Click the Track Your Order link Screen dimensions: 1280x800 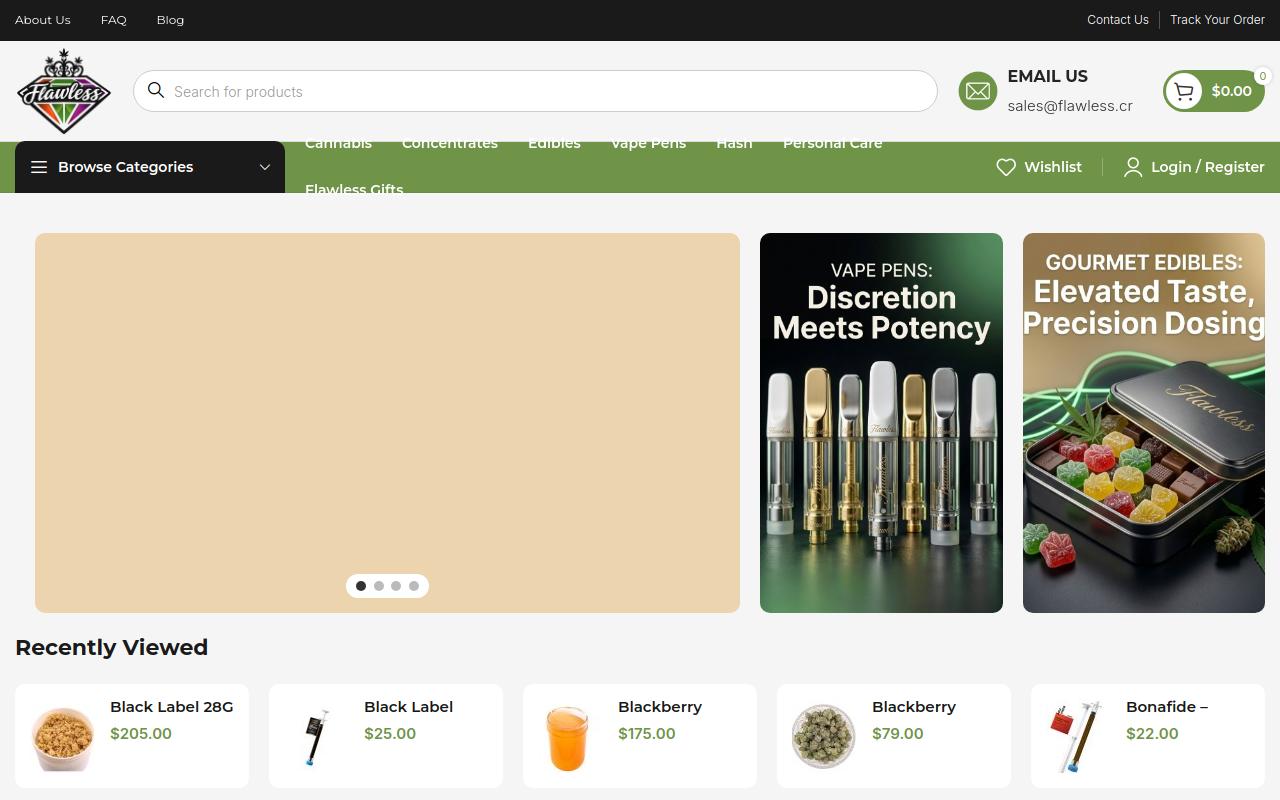1217,20
